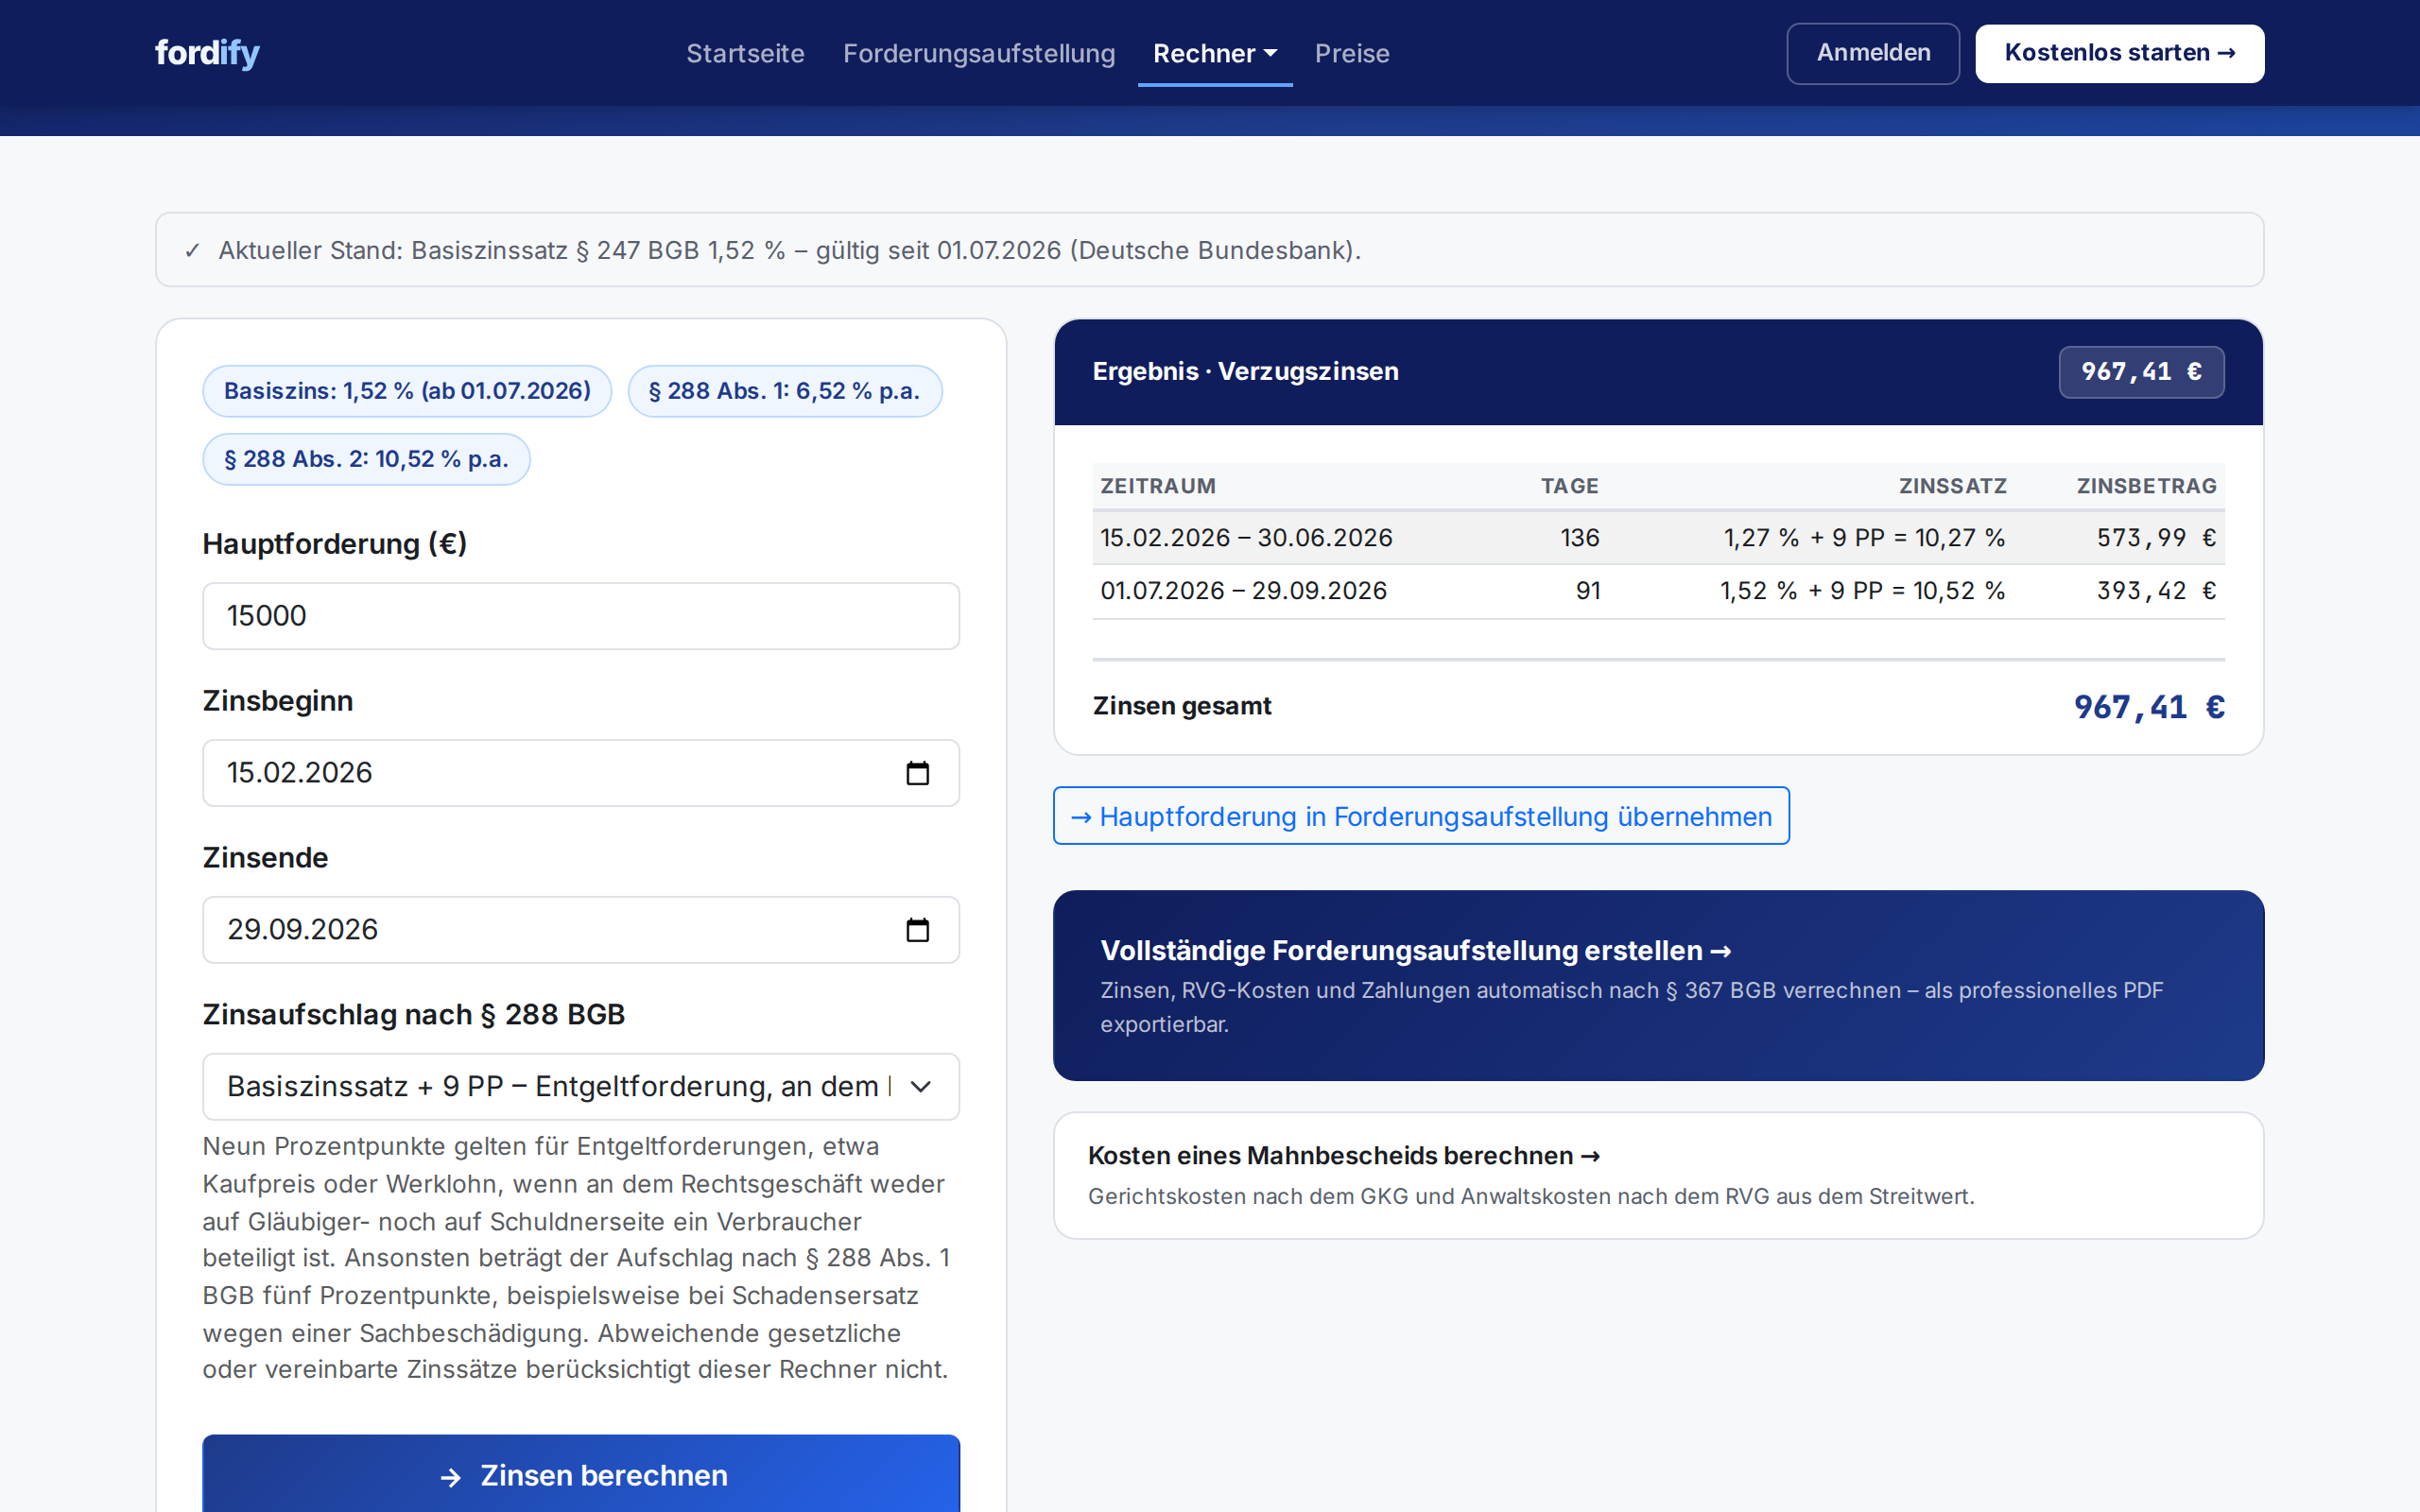
Task: Click the § 288 Abs. 1: 6,52 % chip
Action: (785, 391)
